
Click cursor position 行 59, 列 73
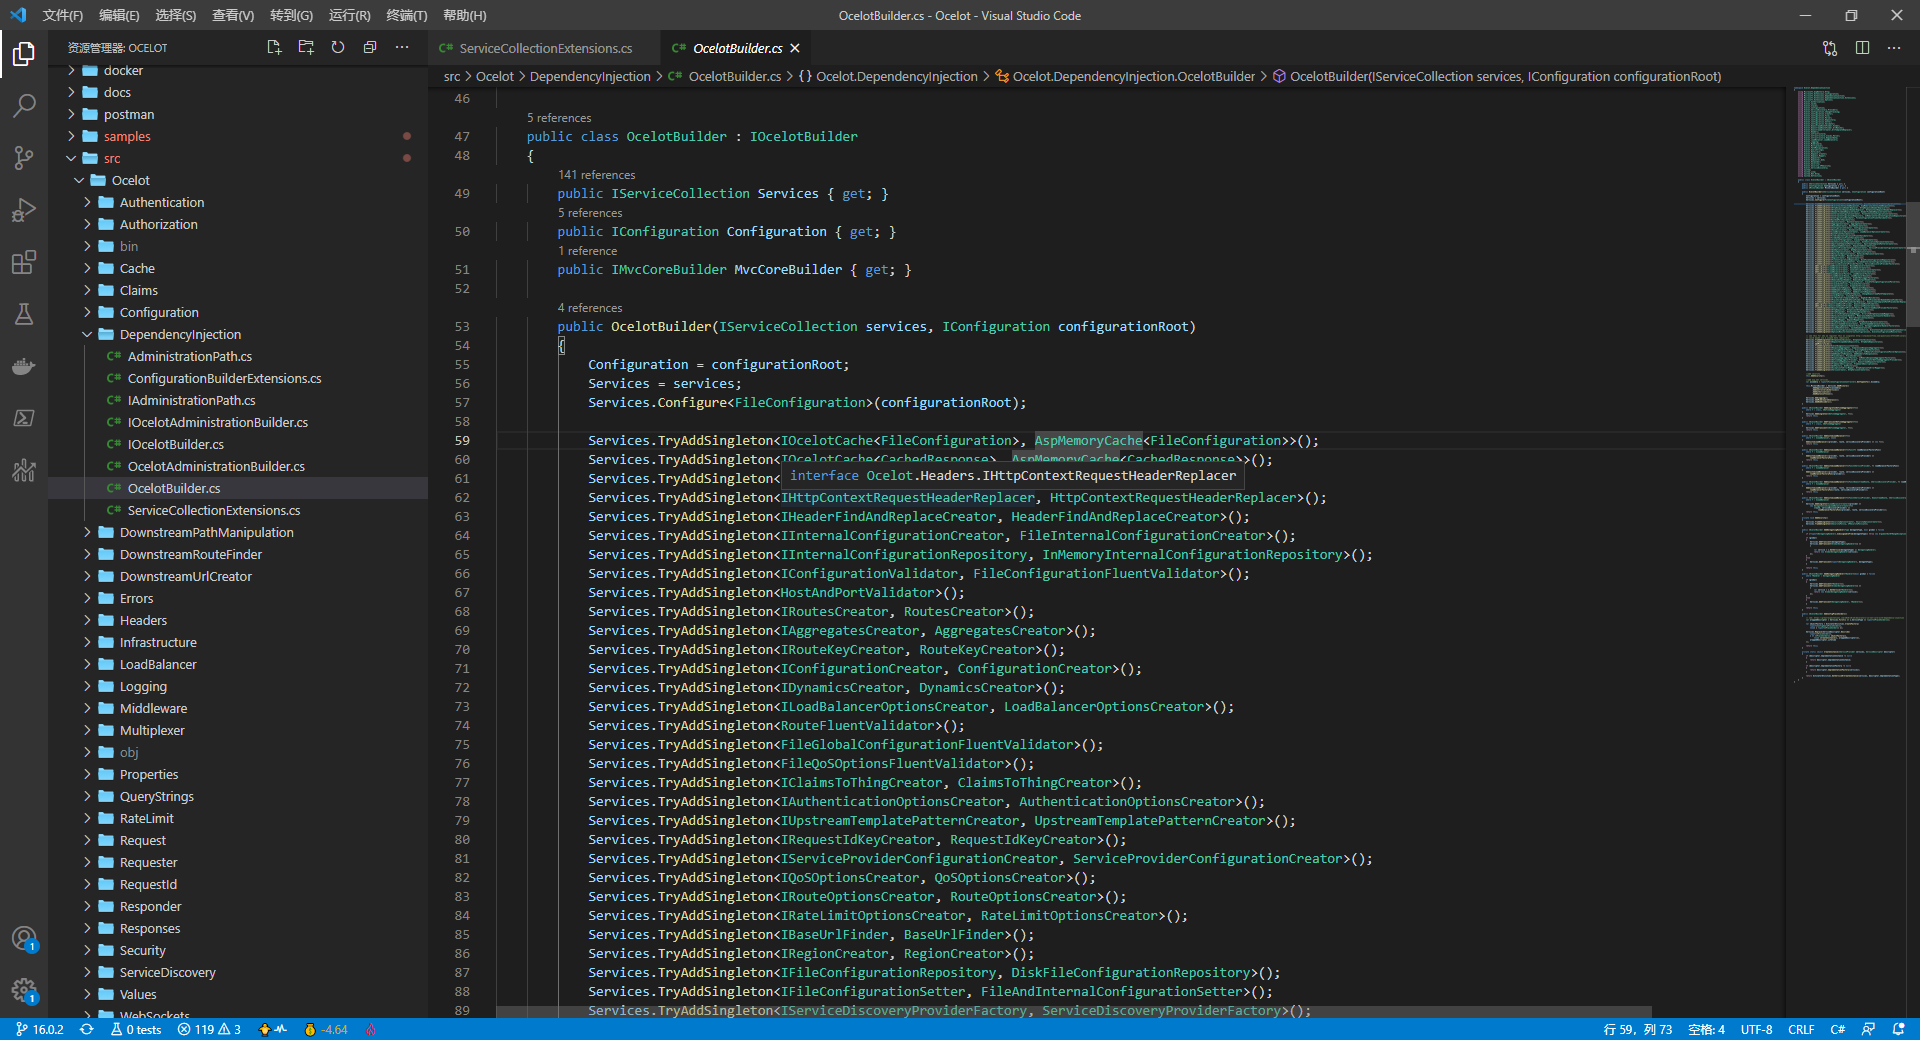pyautogui.click(x=1637, y=1029)
